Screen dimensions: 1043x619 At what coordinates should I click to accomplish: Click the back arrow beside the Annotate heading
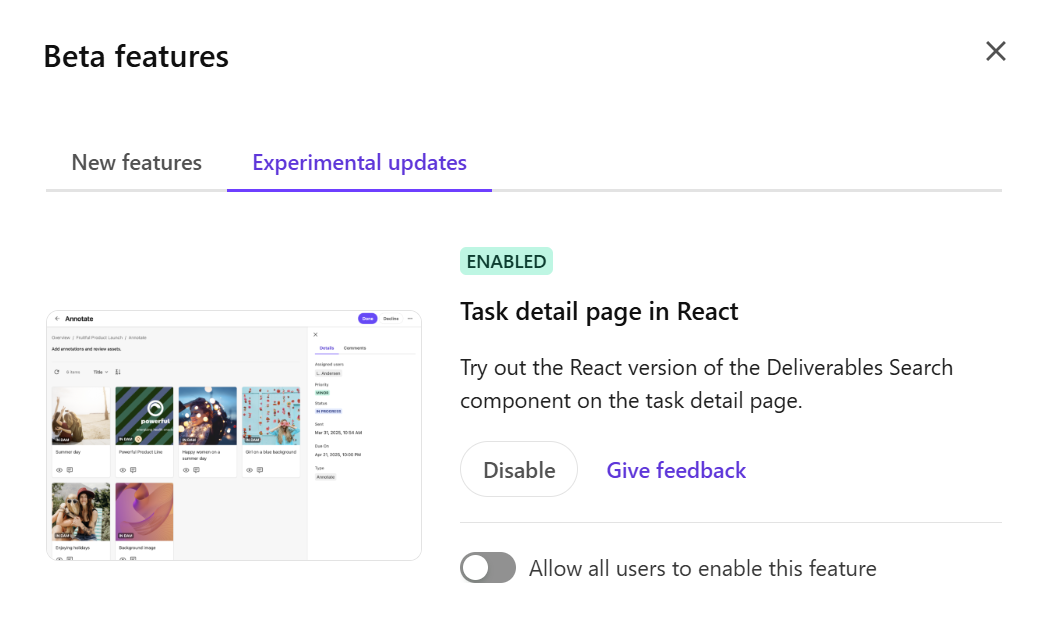[57, 319]
